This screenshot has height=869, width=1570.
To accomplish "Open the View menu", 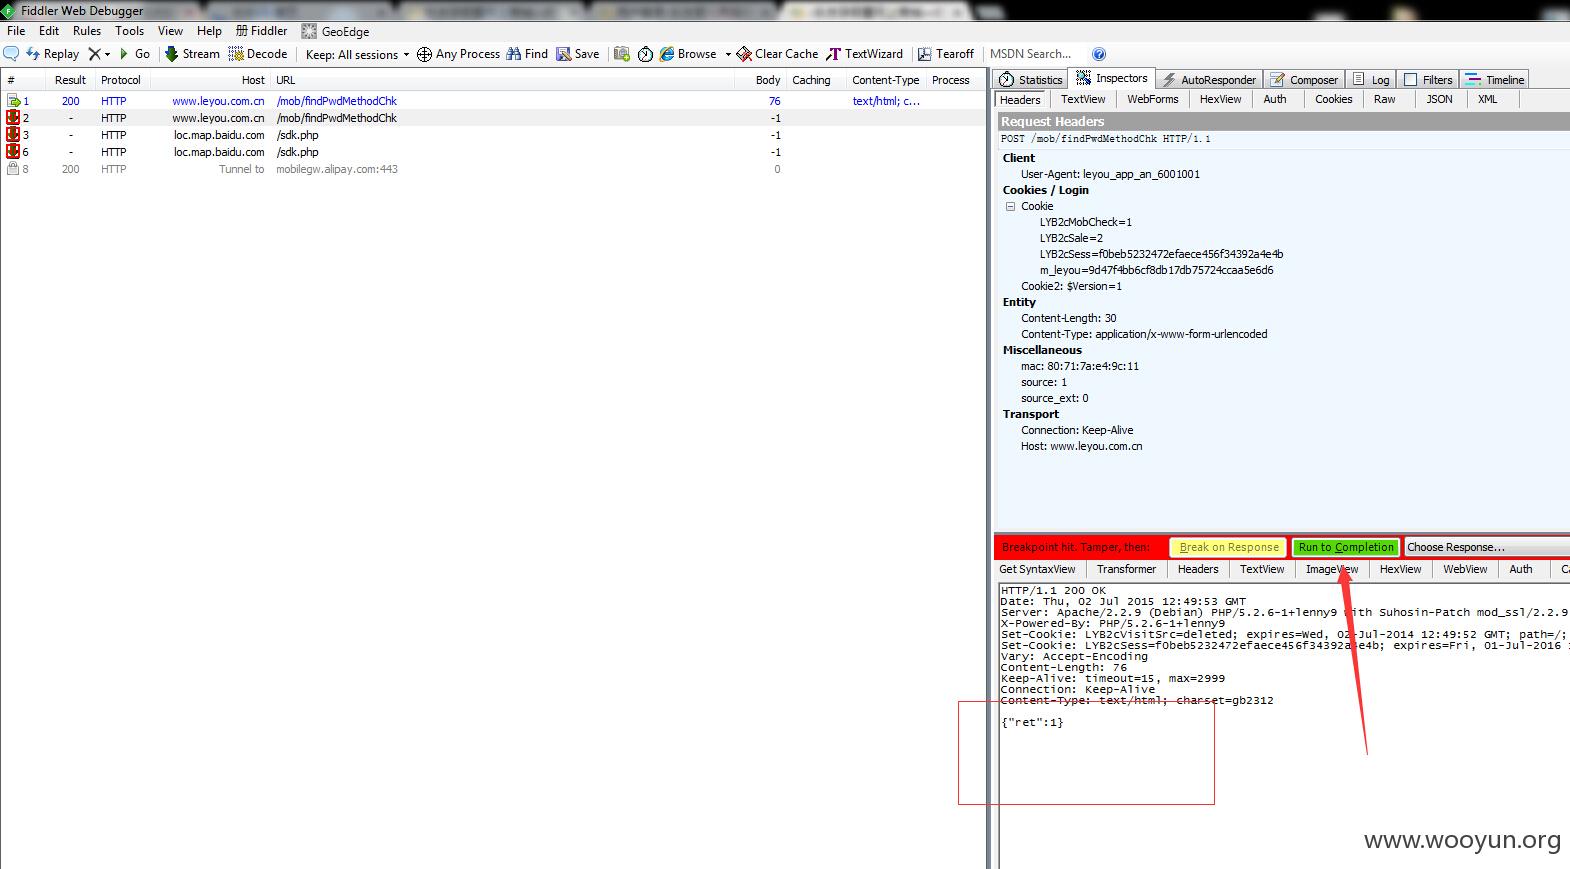I will 170,31.
